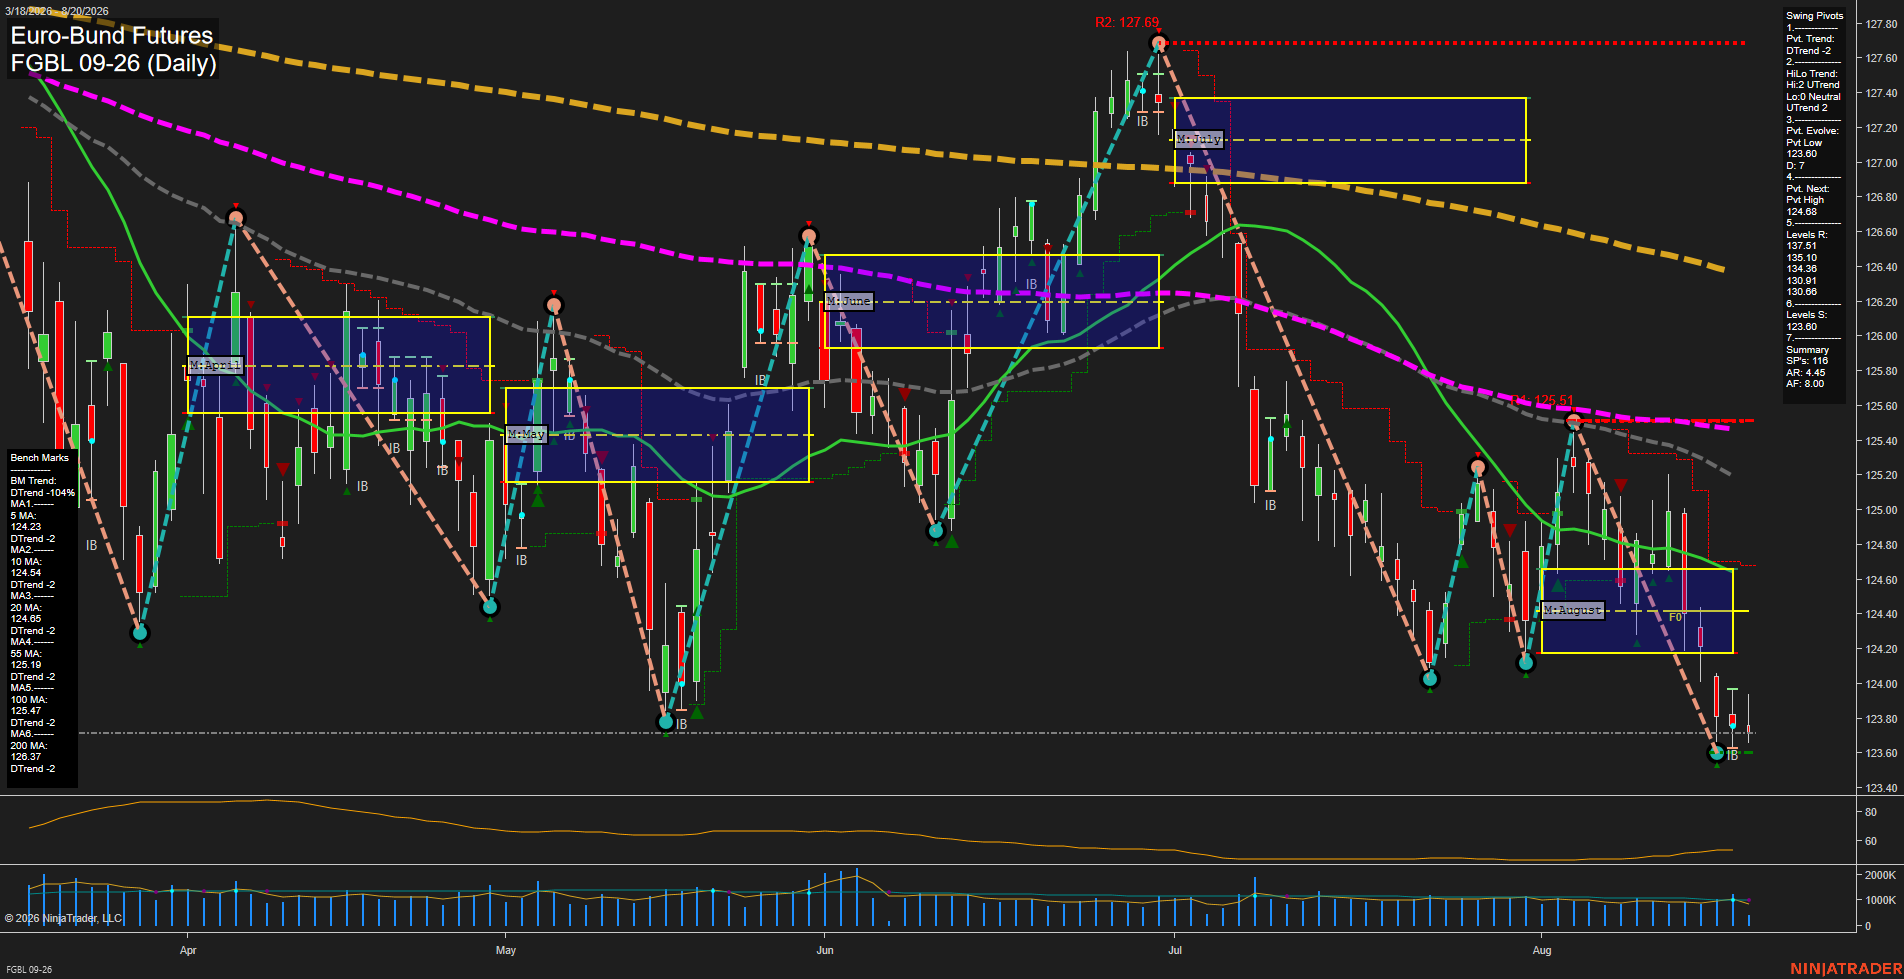Click the F0 label in the August box
This screenshot has width=1904, height=979.
1675,617
